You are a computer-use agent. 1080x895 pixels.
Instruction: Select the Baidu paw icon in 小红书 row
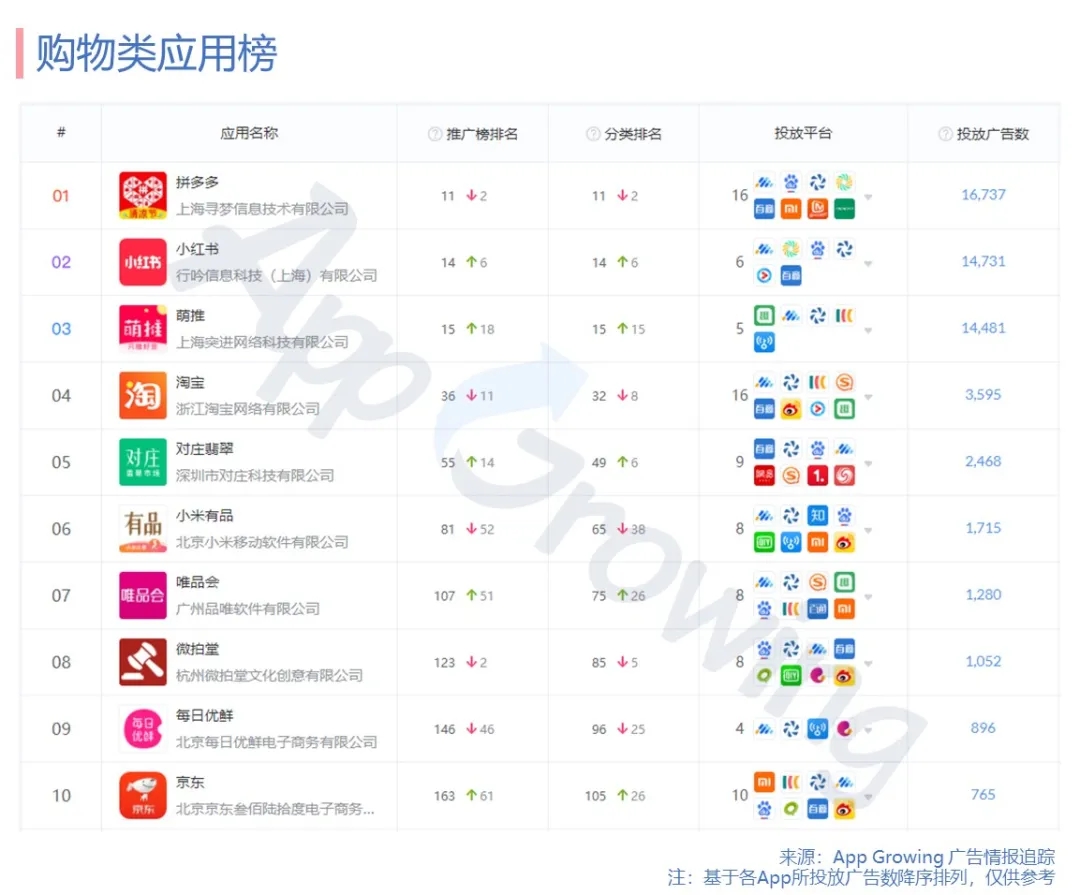pyautogui.click(x=818, y=249)
